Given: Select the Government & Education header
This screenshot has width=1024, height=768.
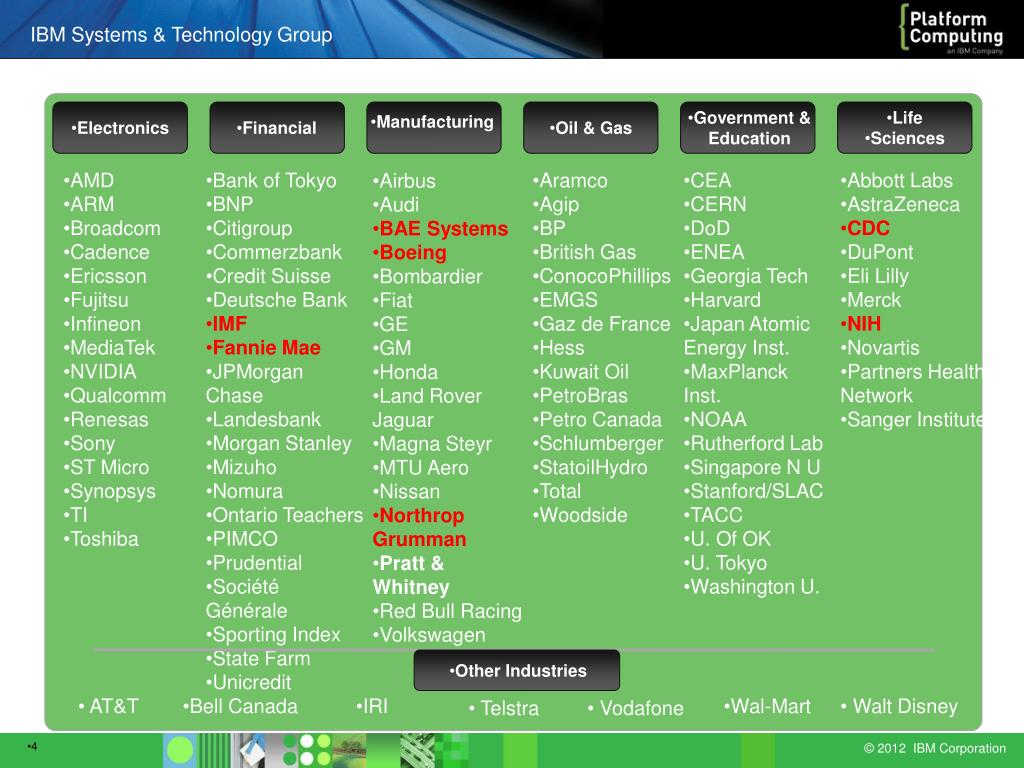Looking at the screenshot, I should pyautogui.click(x=748, y=128).
